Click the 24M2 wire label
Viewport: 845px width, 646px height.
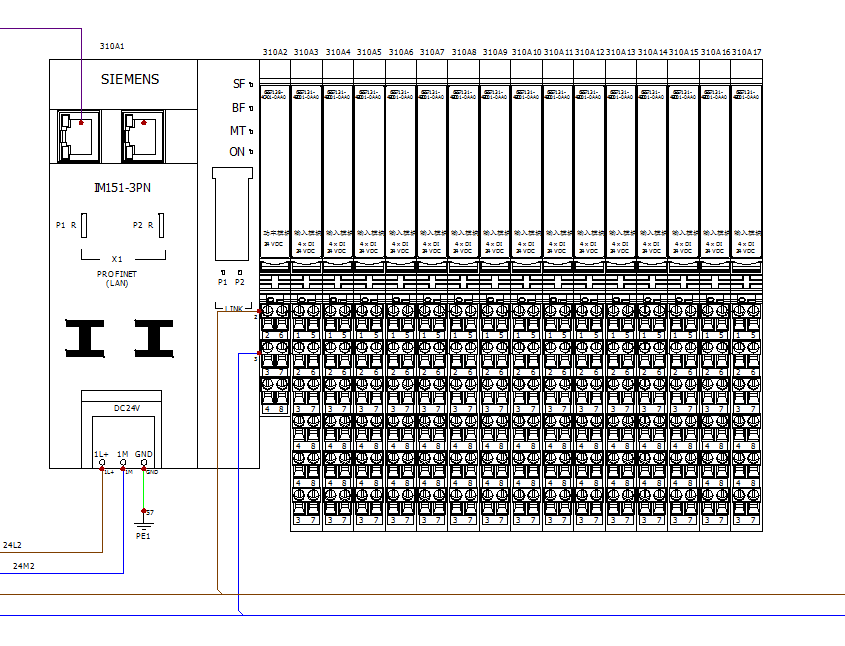tap(24, 566)
